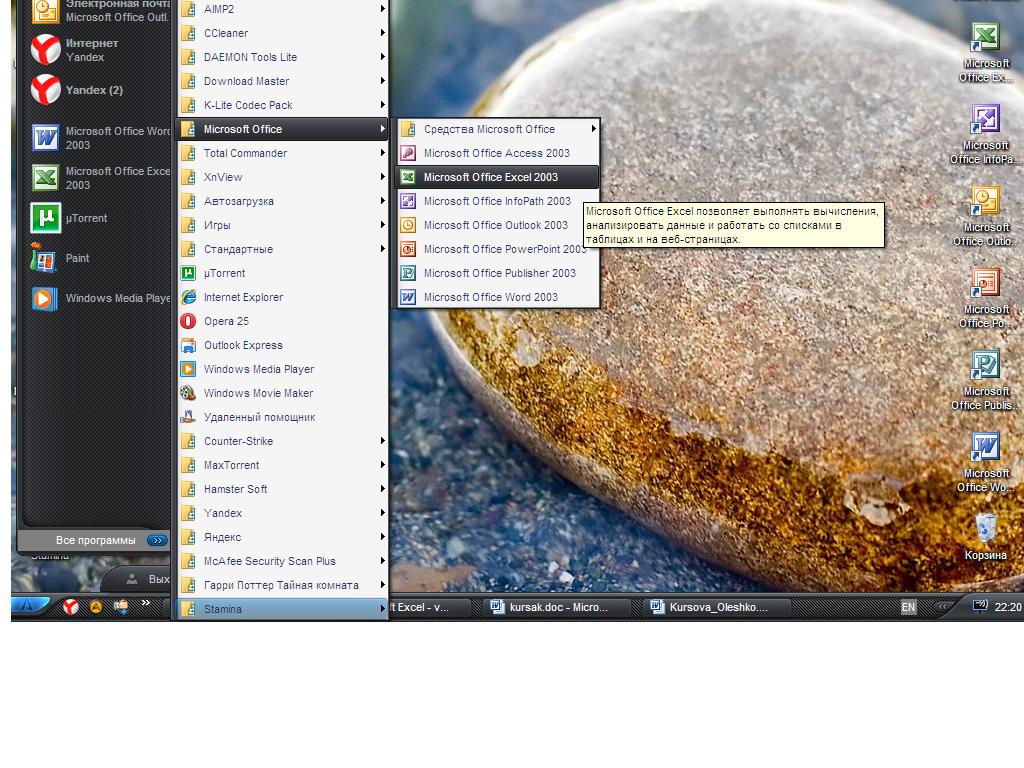Expand K-Lite Codec Pack folder arrow
The image size is (1024, 768).
click(x=383, y=104)
